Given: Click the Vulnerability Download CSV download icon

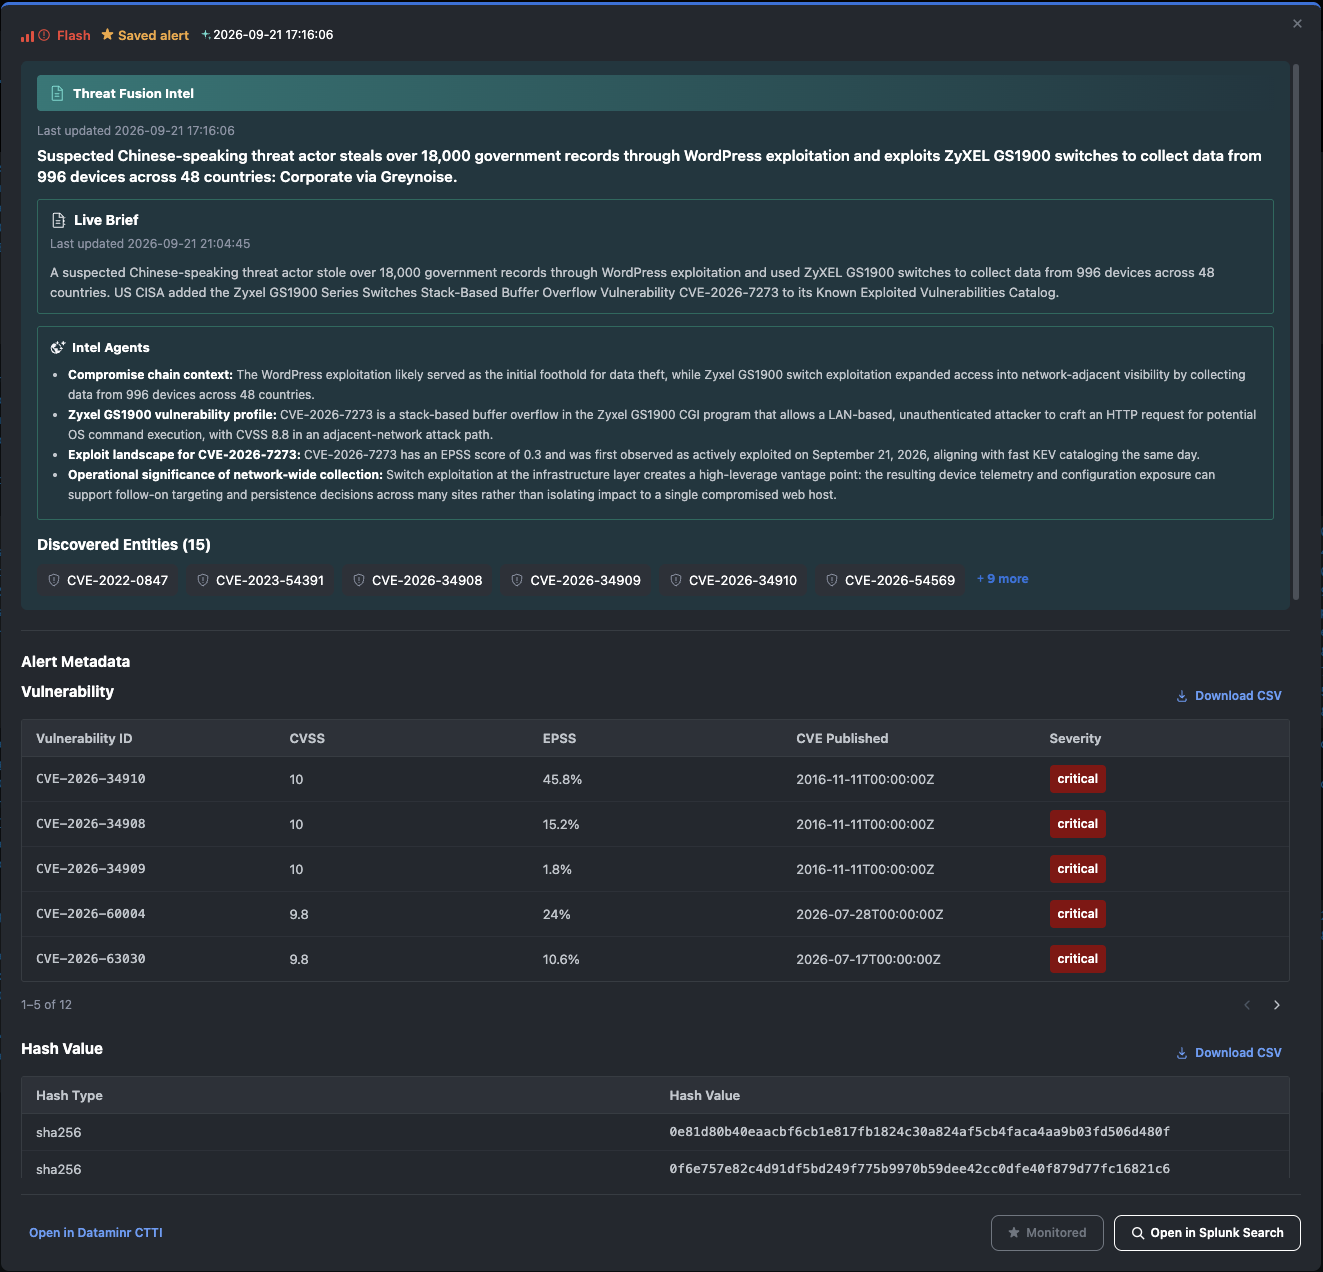Looking at the screenshot, I should coord(1182,696).
